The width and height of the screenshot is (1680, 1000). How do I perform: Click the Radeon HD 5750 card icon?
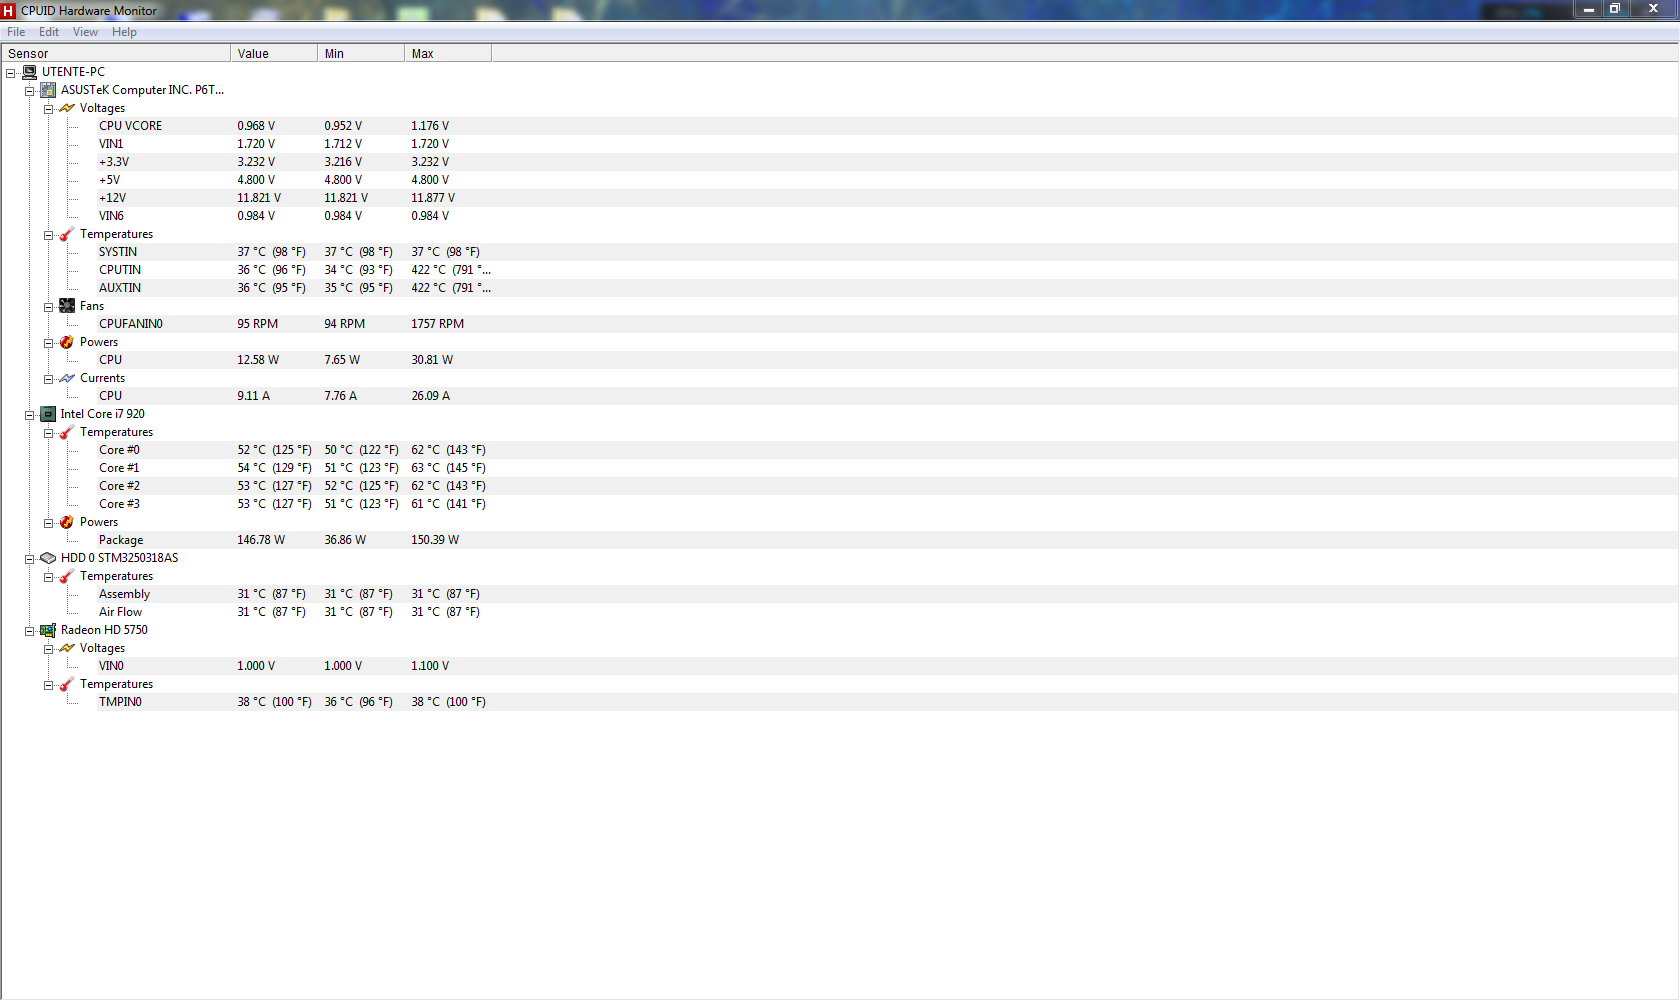pos(48,630)
